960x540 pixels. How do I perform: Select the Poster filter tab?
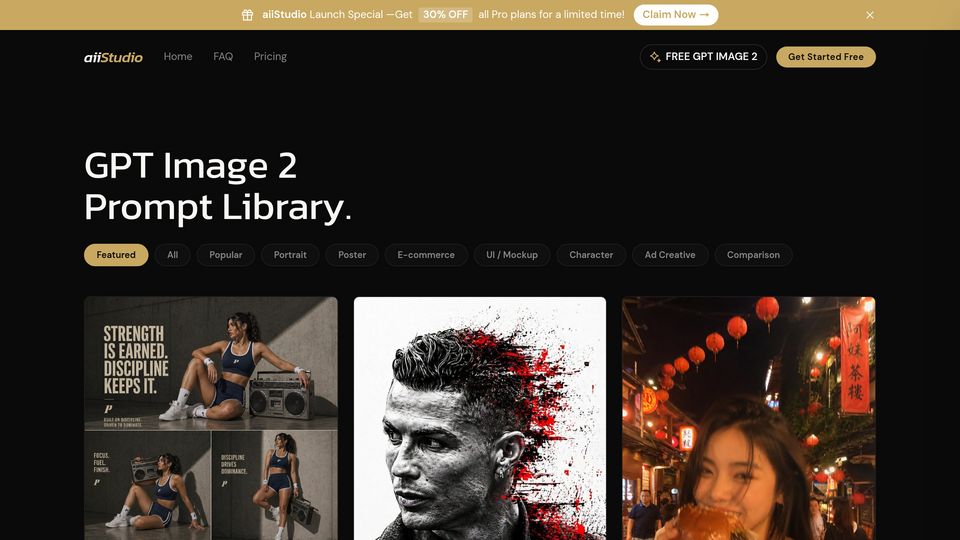pyautogui.click(x=352, y=255)
